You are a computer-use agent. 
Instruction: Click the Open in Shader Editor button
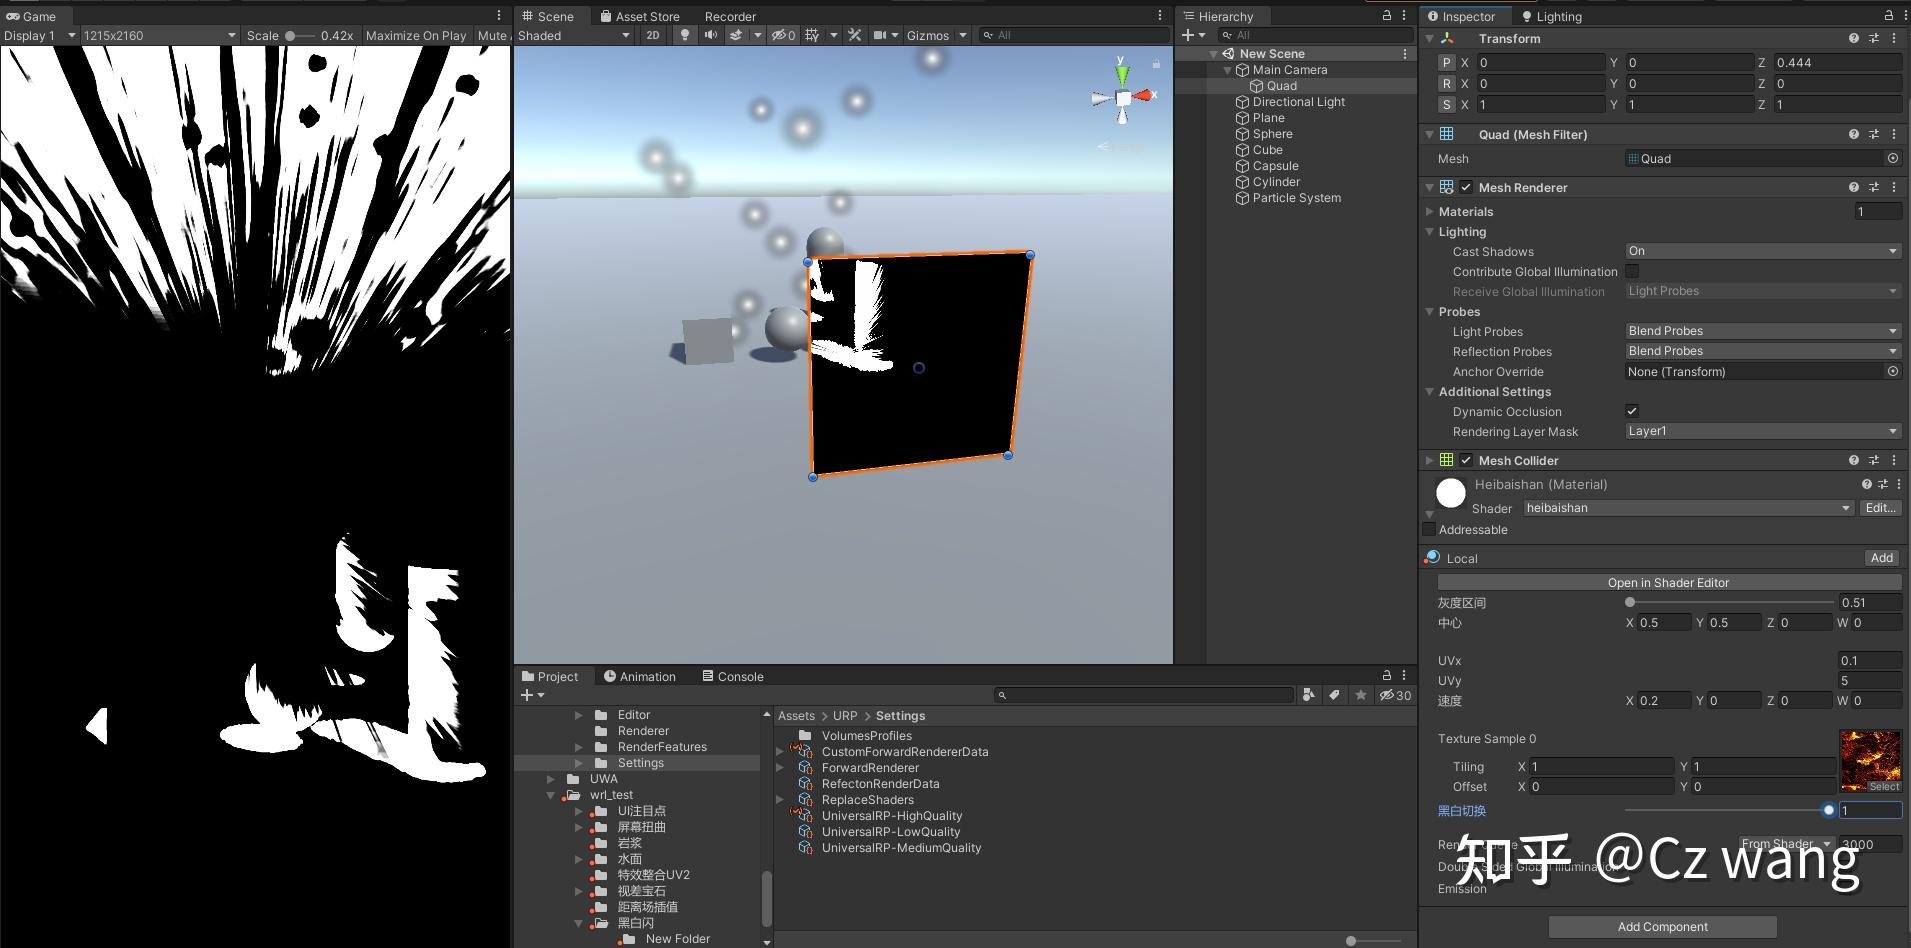coord(1668,582)
